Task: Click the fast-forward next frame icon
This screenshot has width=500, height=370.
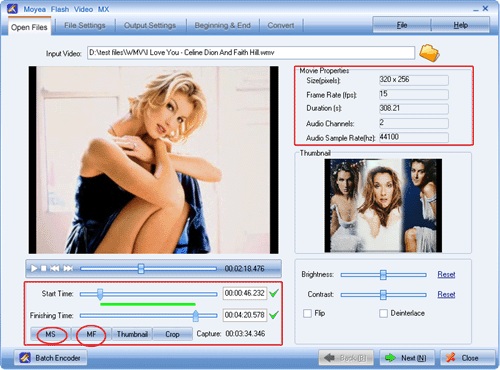Action: [68, 268]
